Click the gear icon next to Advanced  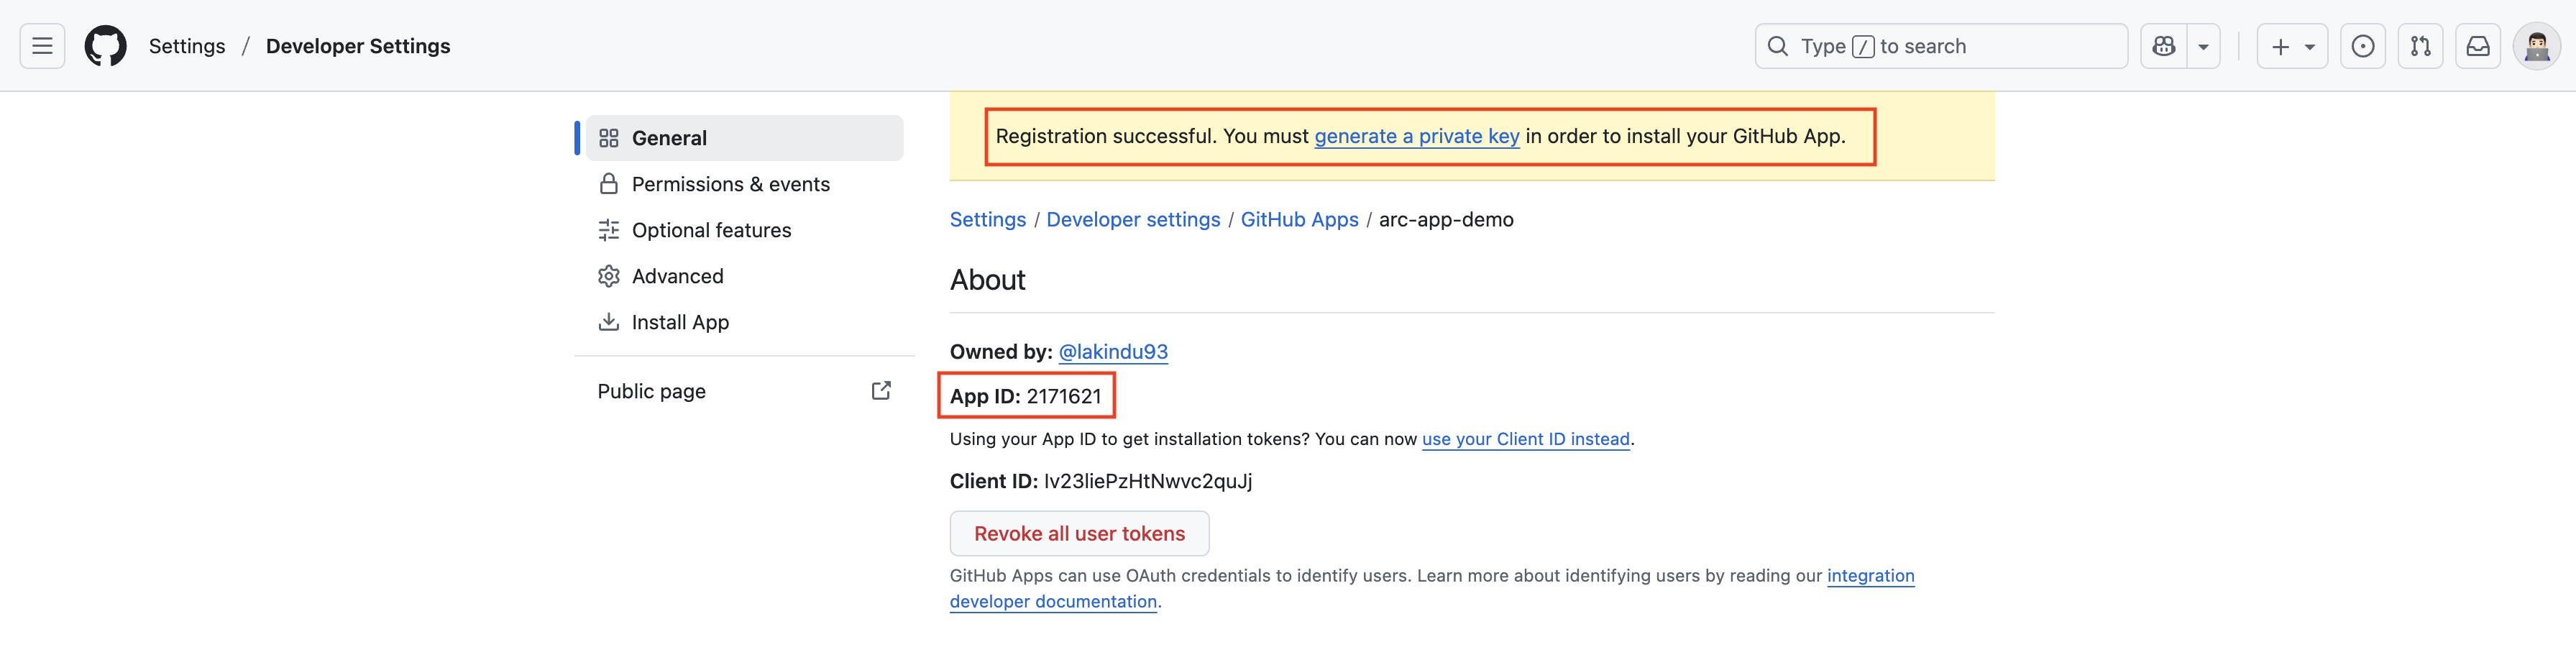609,275
